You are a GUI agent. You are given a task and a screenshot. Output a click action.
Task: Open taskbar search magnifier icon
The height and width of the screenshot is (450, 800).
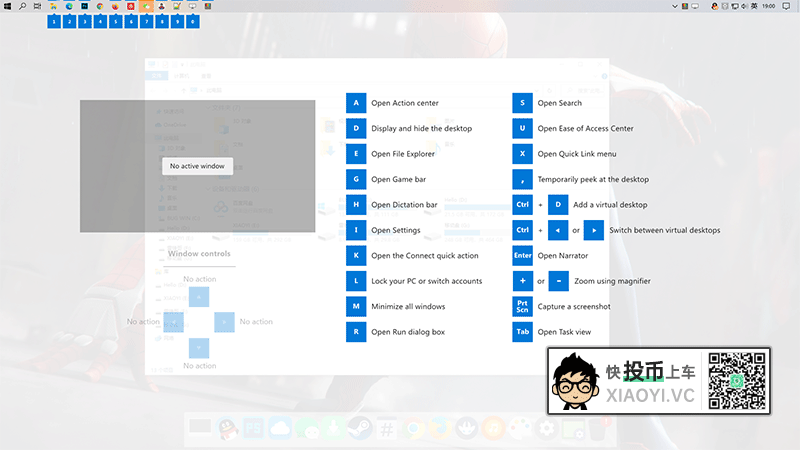tap(22, 6)
